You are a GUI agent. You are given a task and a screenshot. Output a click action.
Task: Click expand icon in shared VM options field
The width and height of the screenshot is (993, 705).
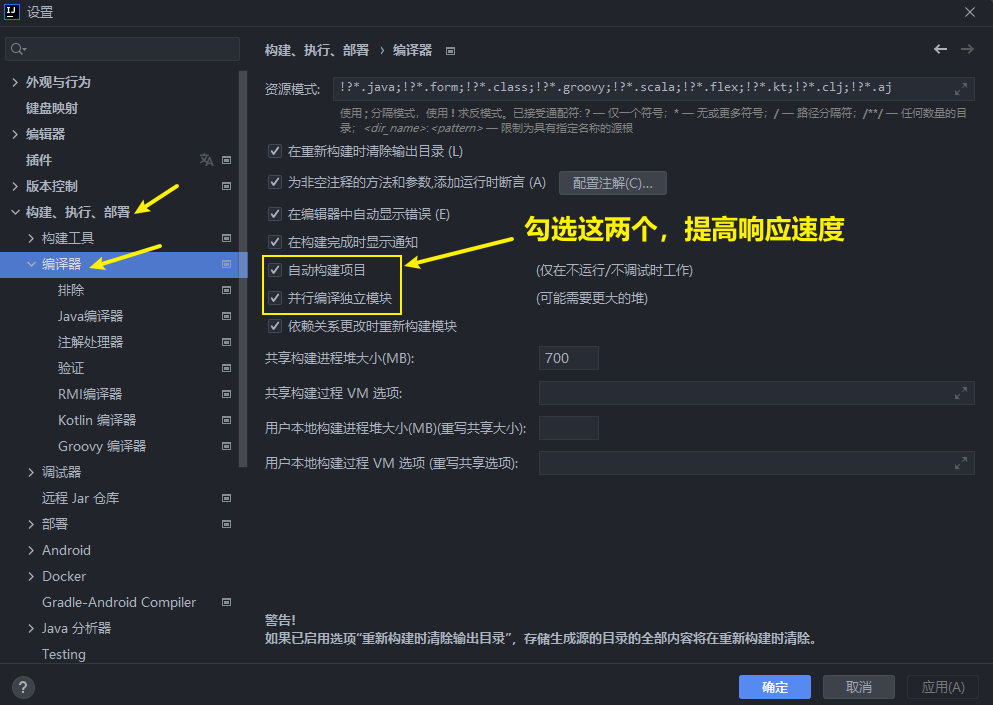(961, 393)
